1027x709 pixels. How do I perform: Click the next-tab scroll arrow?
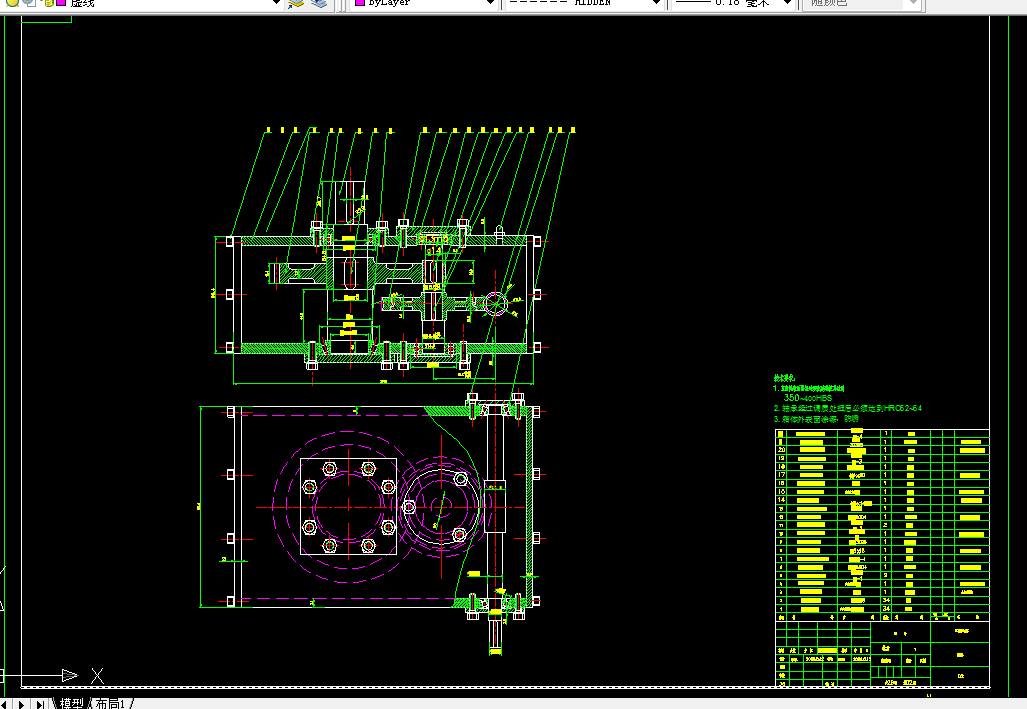21,704
